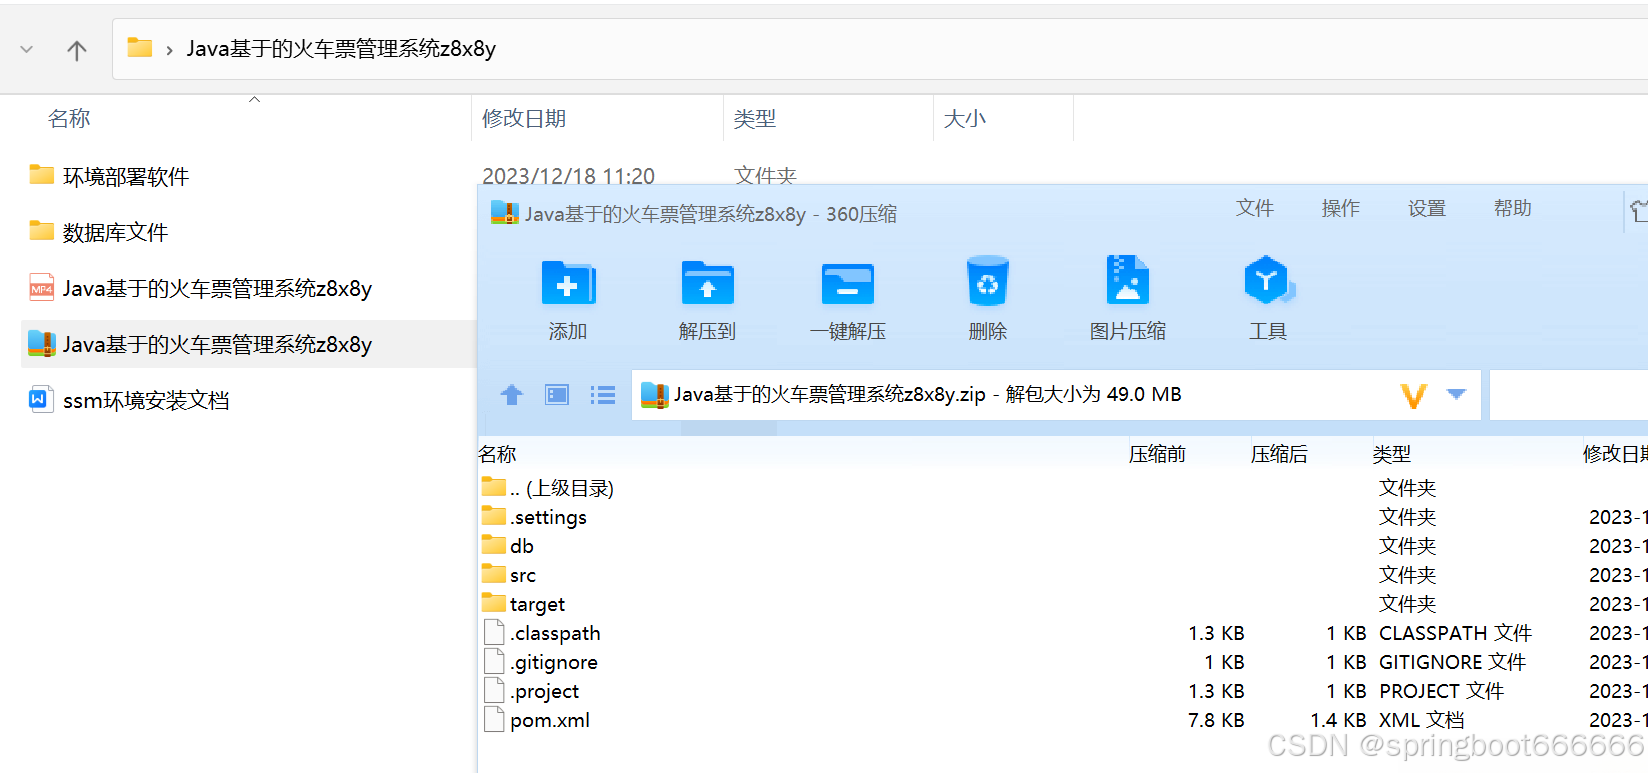Screen dimensions: 1648x773
Task: Click the archive path field showing 解包大小为 49.0 MB
Action: (x=1056, y=395)
